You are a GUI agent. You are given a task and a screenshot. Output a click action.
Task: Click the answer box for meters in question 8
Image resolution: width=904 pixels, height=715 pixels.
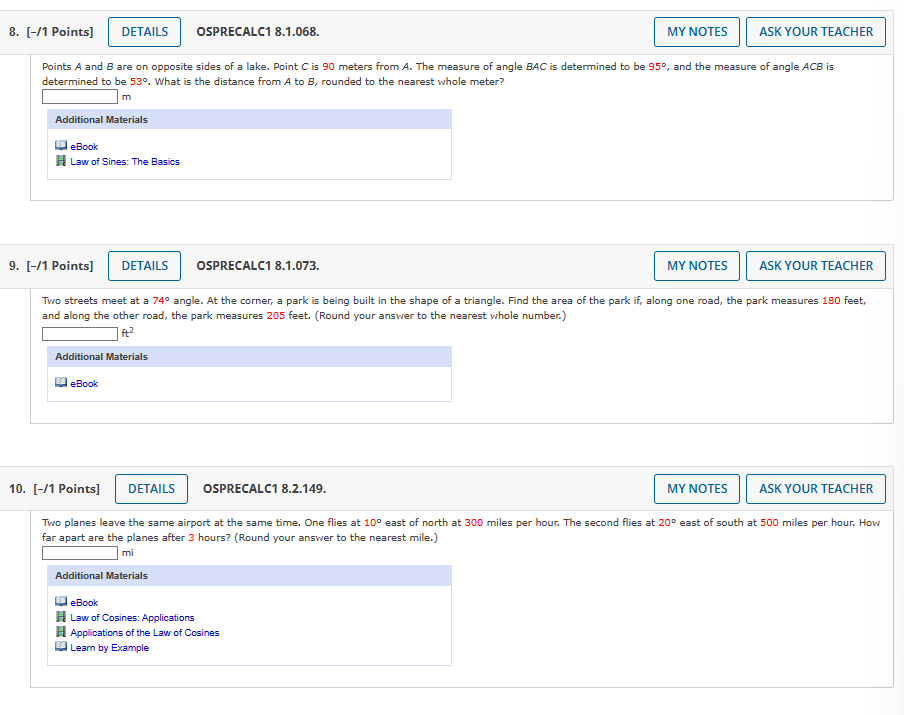(80, 97)
